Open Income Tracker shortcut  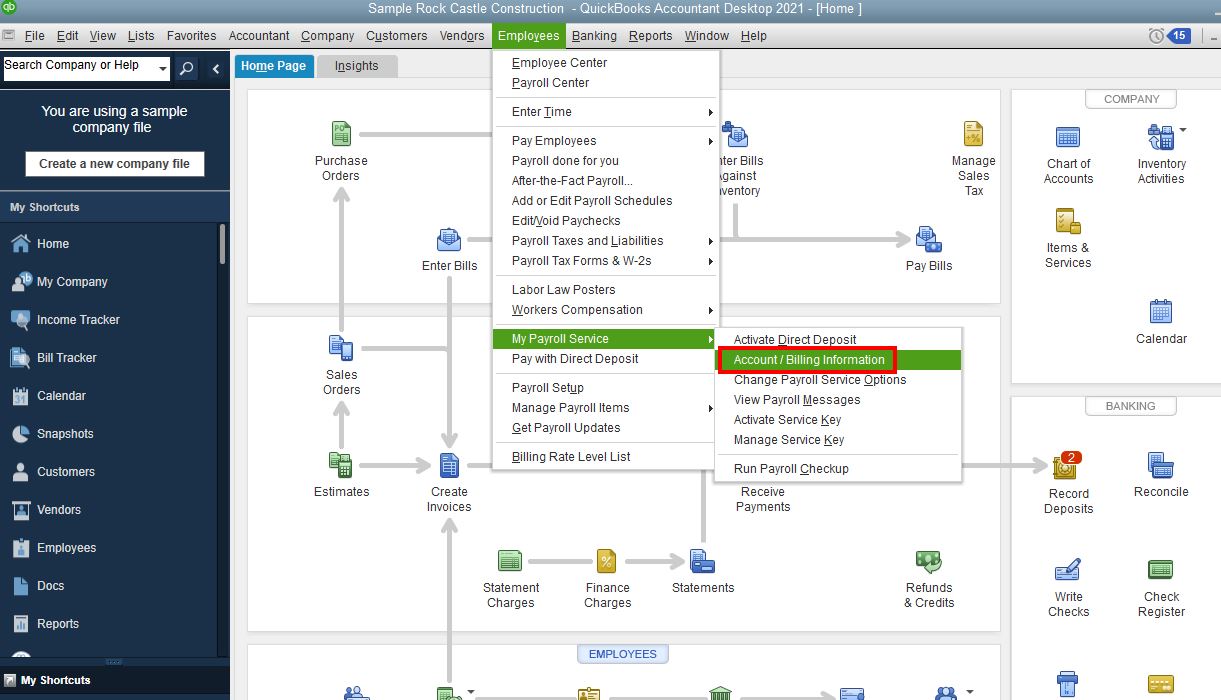coord(78,319)
